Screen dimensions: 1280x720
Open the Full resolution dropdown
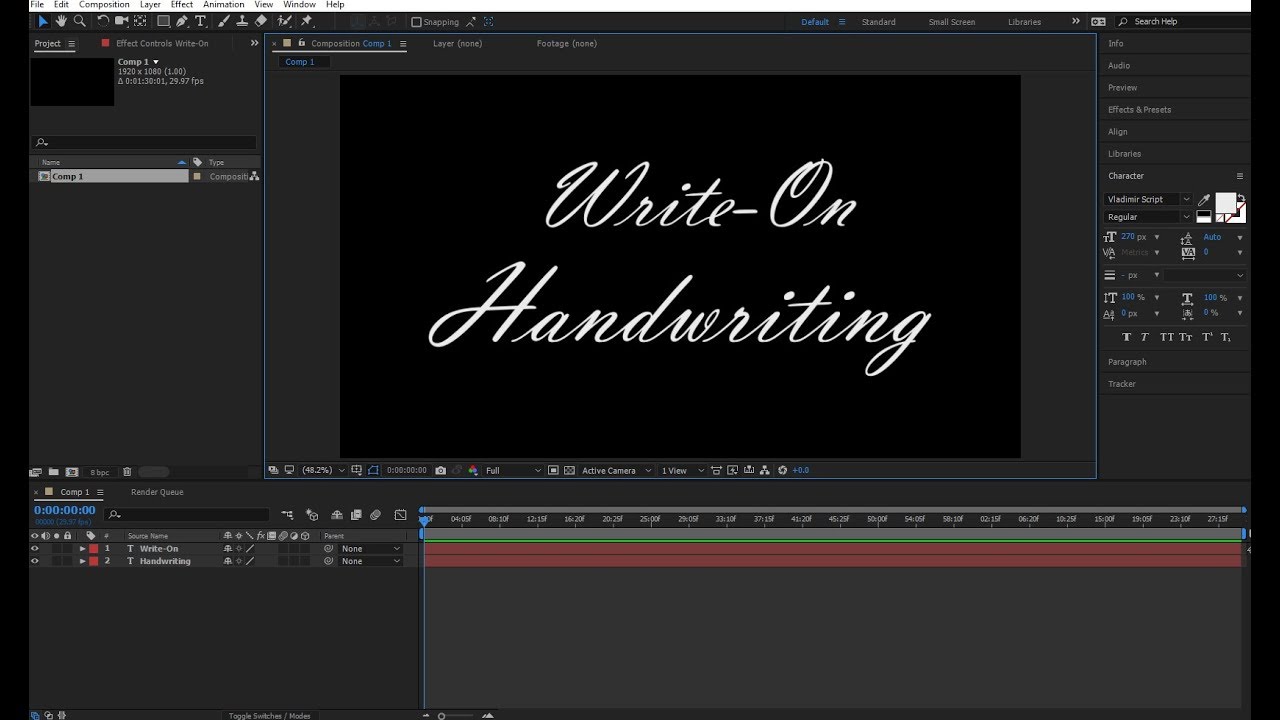coord(513,470)
